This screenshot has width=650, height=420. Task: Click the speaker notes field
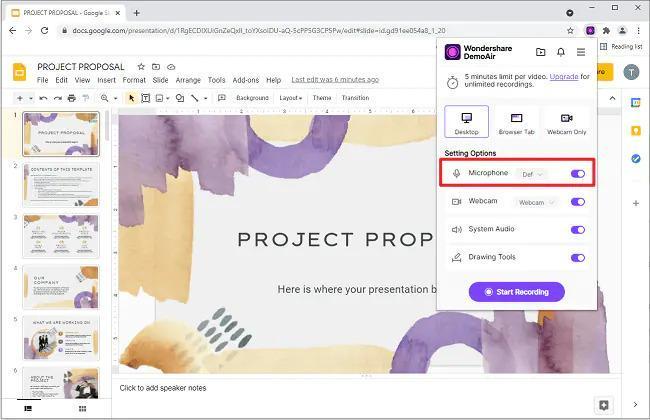[366, 388]
